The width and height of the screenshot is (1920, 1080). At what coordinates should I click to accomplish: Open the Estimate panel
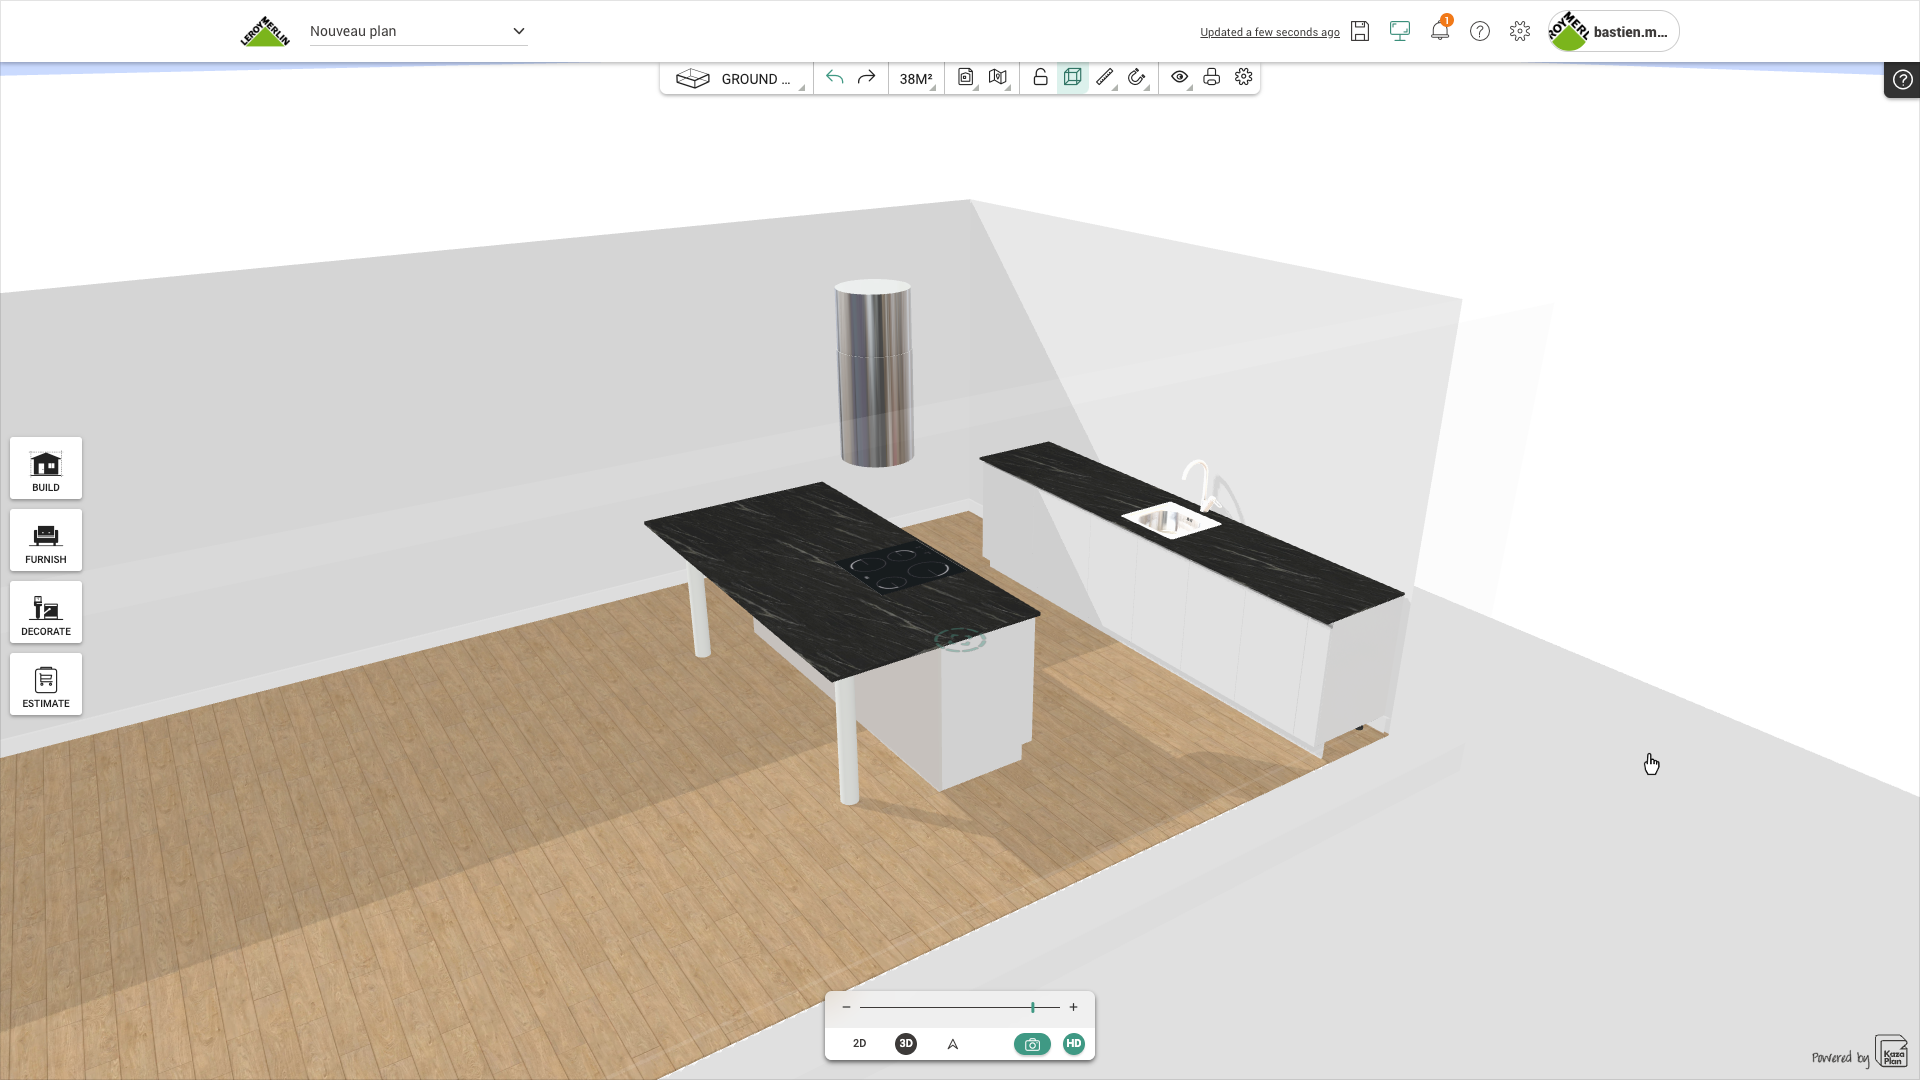[46, 684]
